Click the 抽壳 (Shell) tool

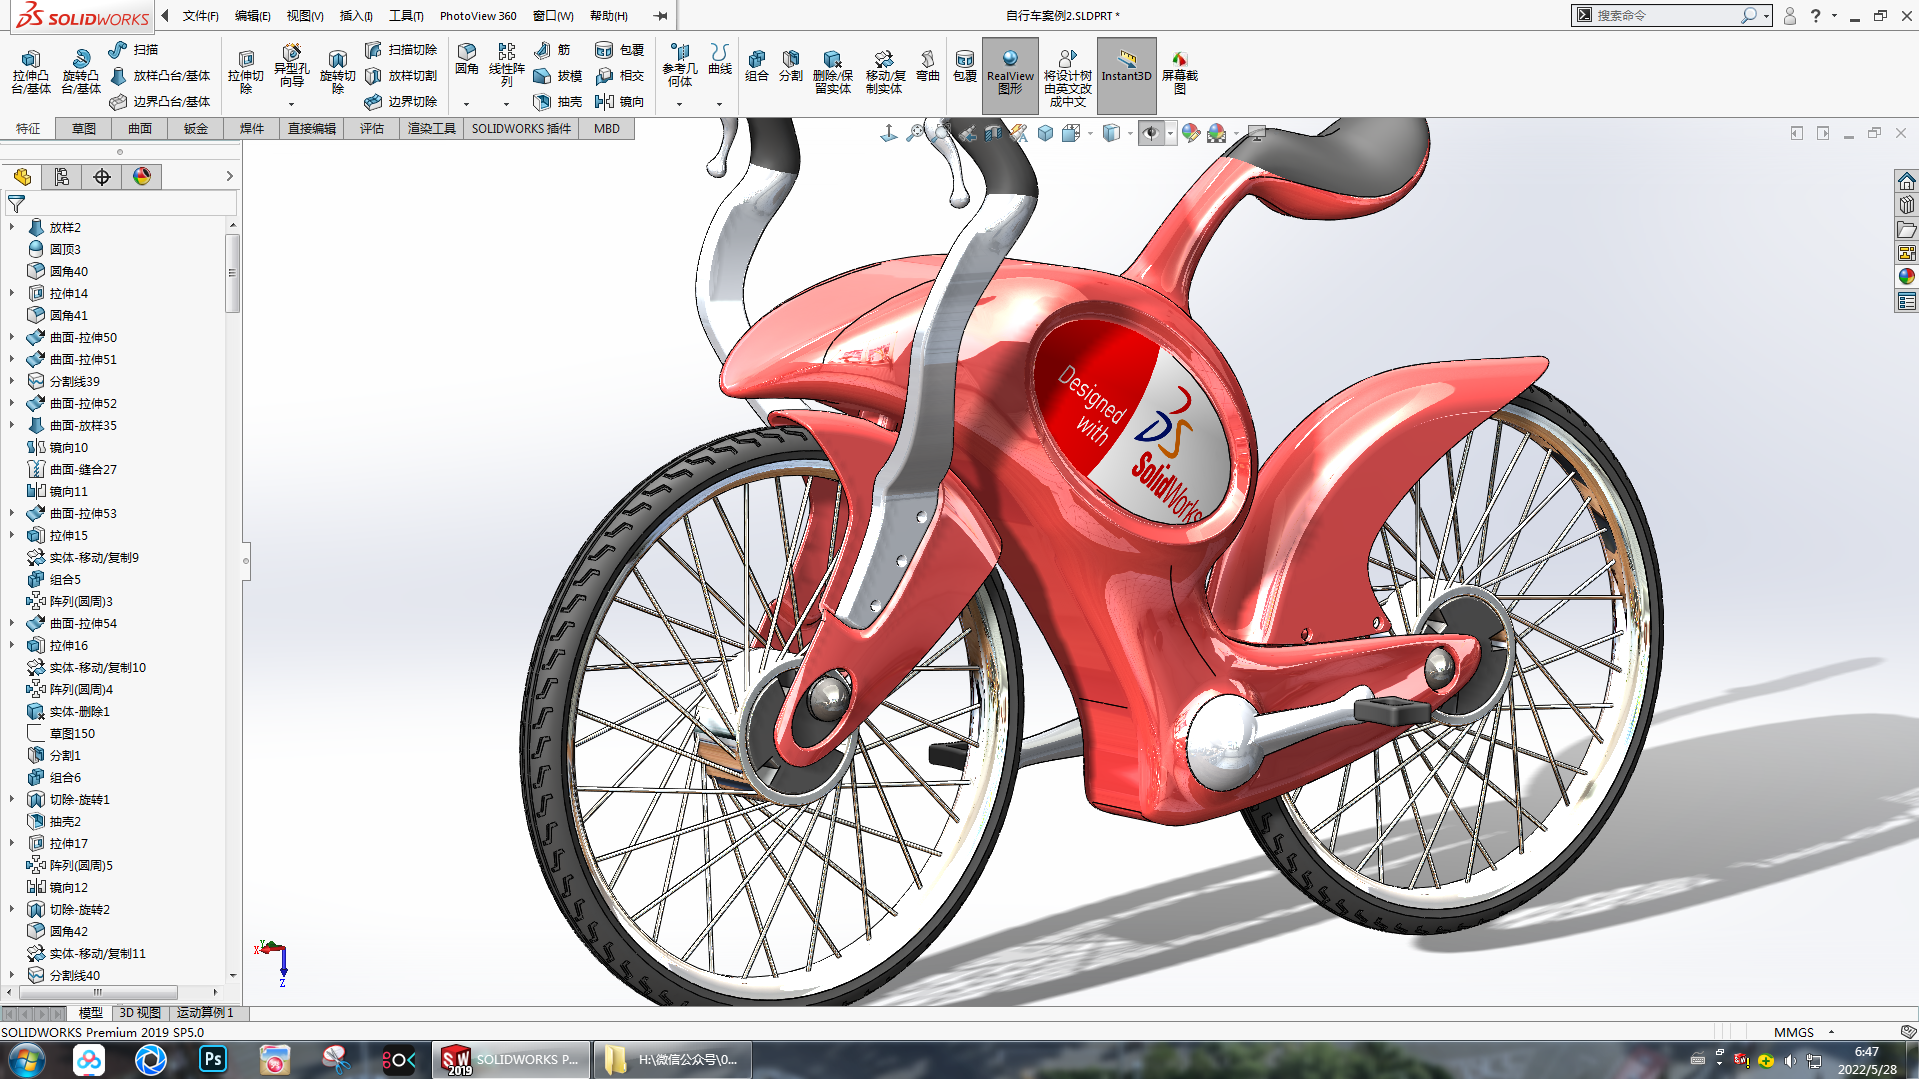click(558, 101)
